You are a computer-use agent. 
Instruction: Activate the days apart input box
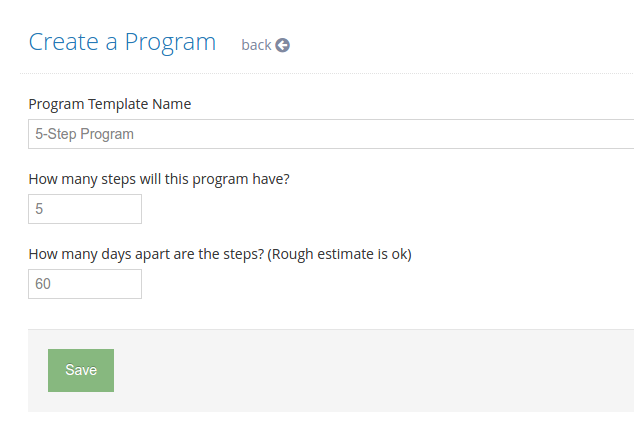pyautogui.click(x=85, y=284)
